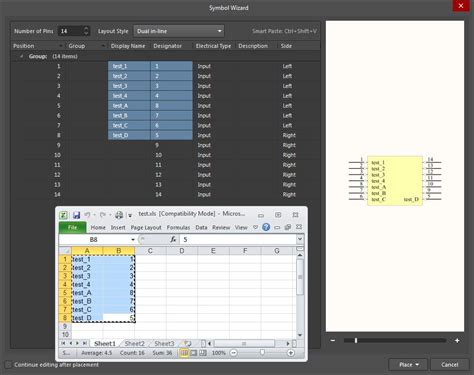Image resolution: width=474 pixels, height=375 pixels.
Task: Click the Number of Pins input field
Action: tap(70, 31)
